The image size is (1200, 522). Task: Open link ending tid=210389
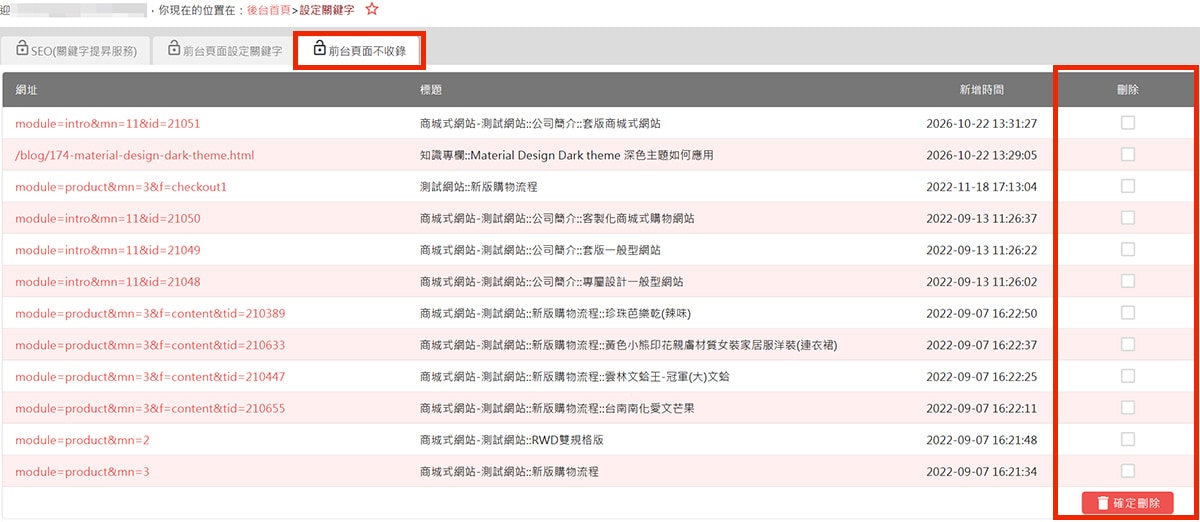(x=150, y=314)
